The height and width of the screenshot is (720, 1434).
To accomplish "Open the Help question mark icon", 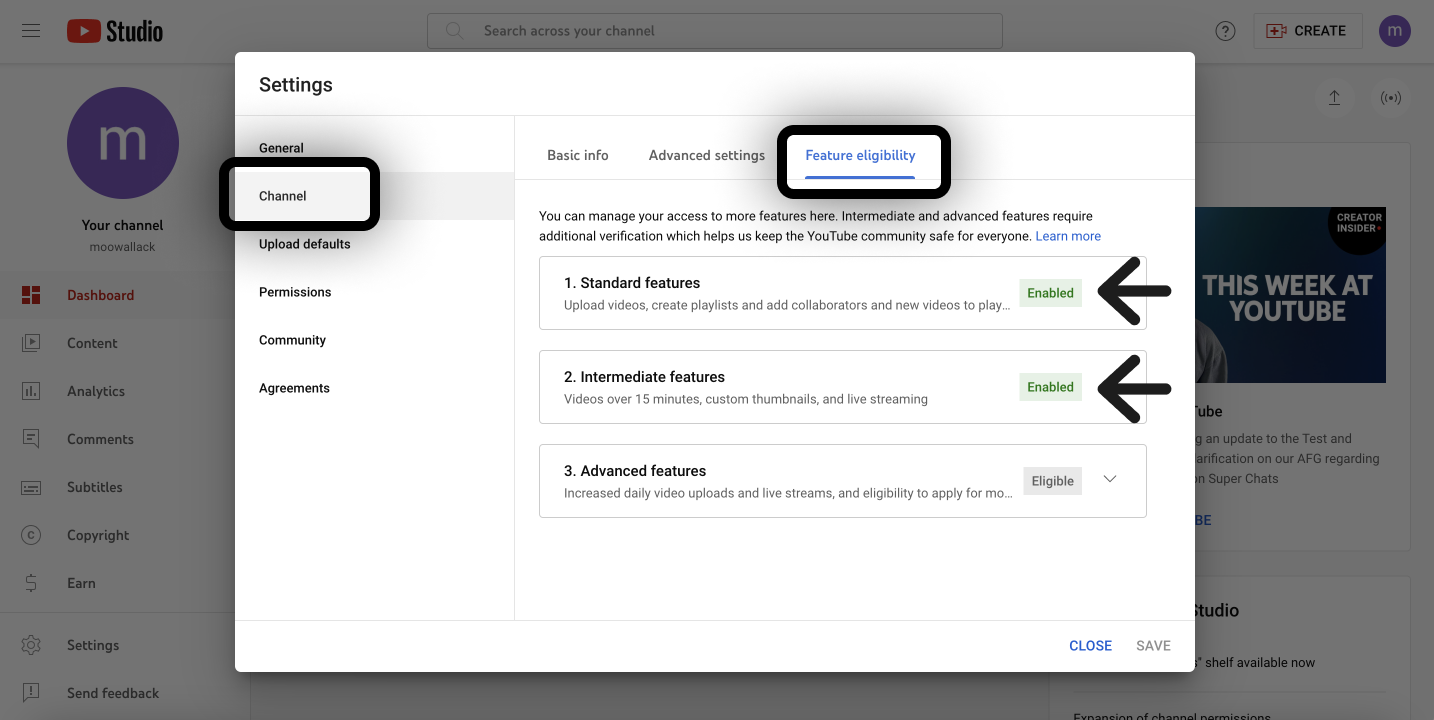I will coord(1225,31).
